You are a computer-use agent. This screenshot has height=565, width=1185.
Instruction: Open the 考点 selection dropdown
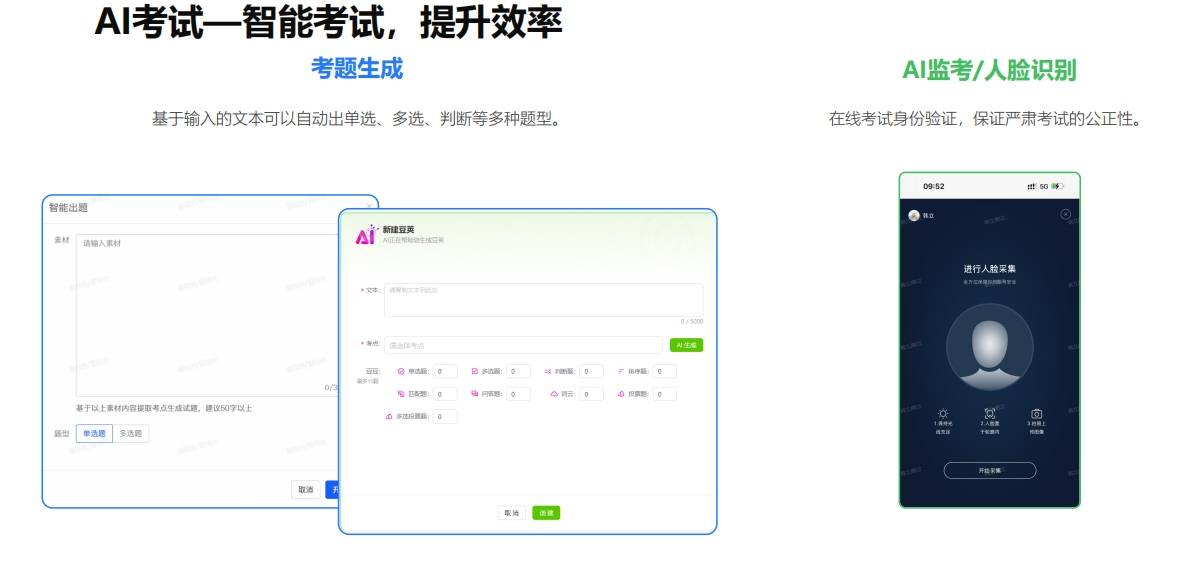pyautogui.click(x=523, y=345)
